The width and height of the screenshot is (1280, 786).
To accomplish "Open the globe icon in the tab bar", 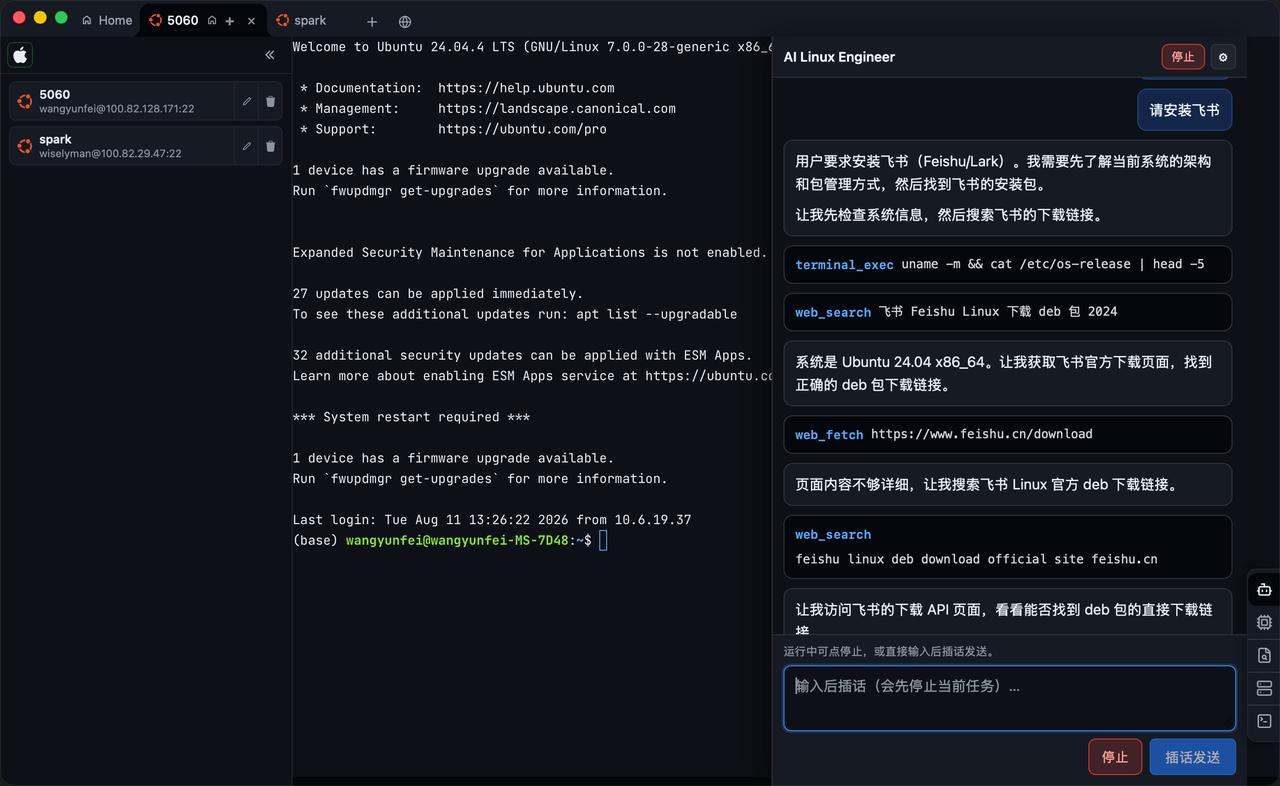I will 405,21.
